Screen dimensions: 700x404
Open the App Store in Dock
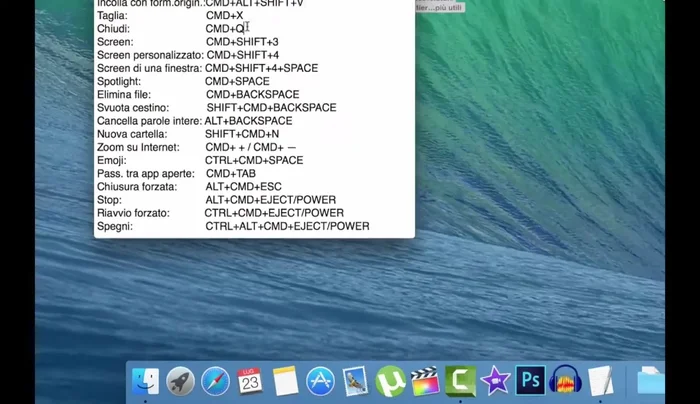(x=320, y=381)
